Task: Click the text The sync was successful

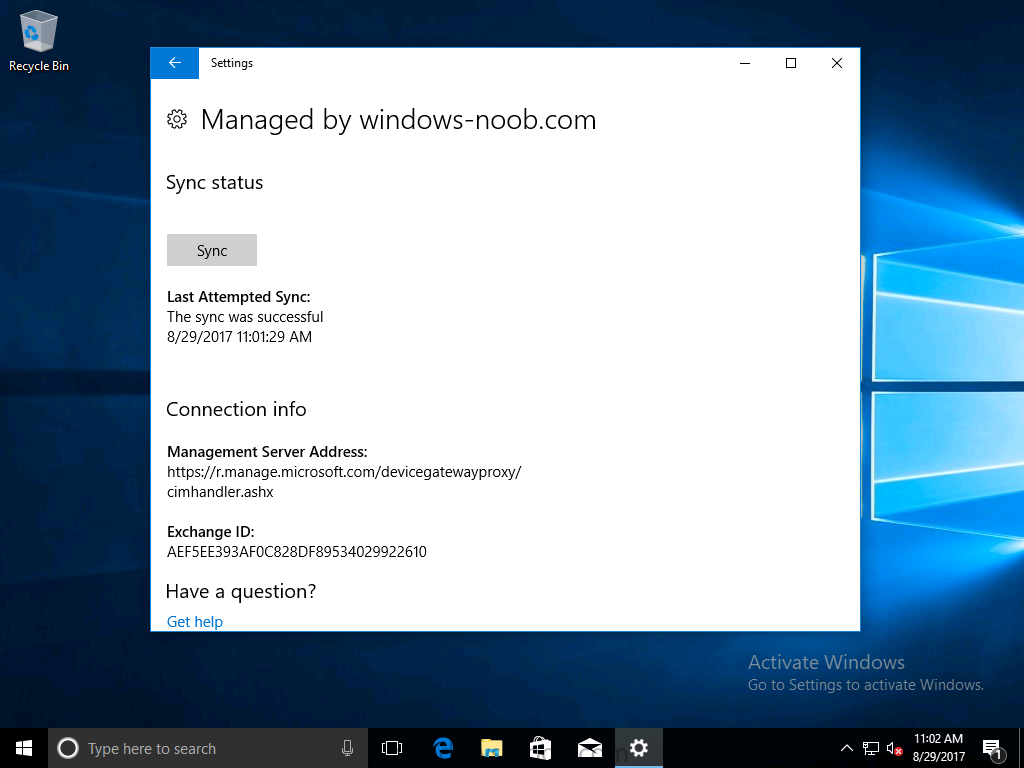Action: [x=245, y=317]
